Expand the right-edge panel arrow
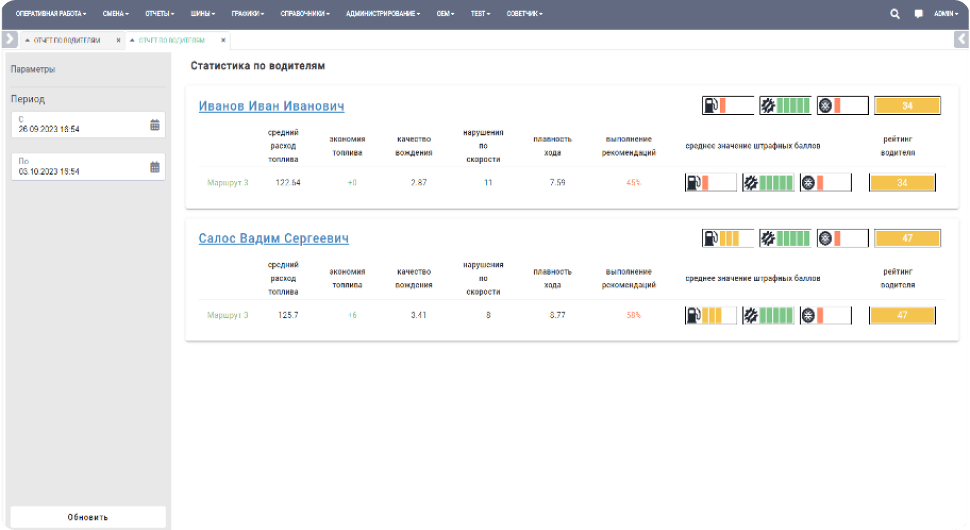 961,39
